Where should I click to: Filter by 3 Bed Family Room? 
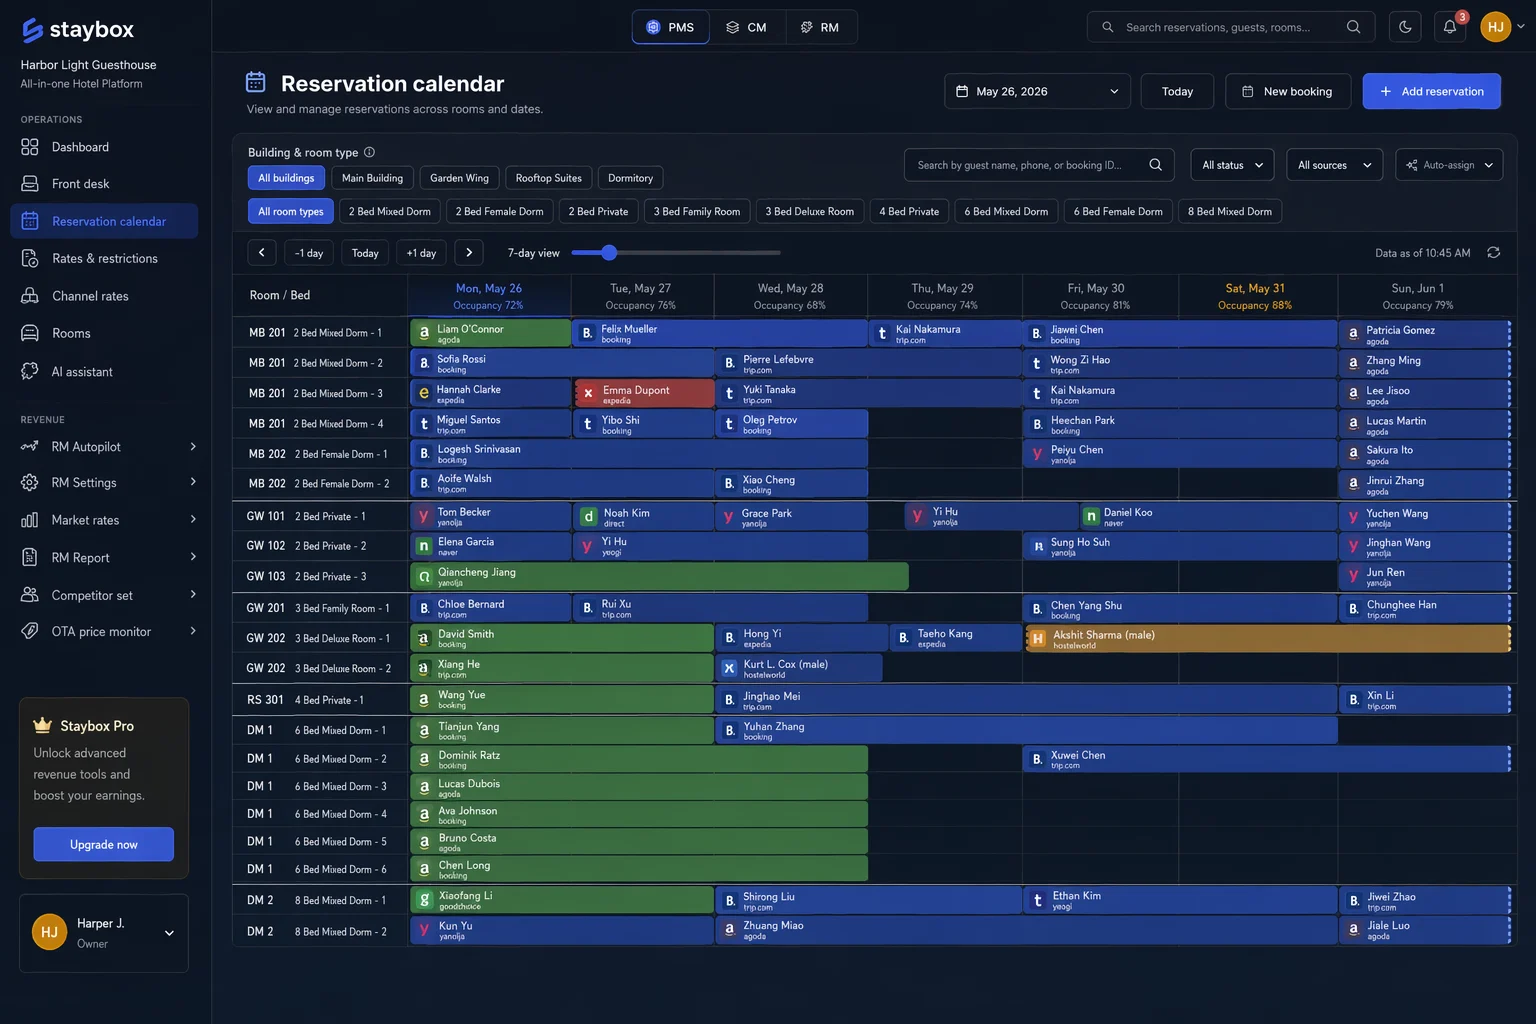coord(697,211)
